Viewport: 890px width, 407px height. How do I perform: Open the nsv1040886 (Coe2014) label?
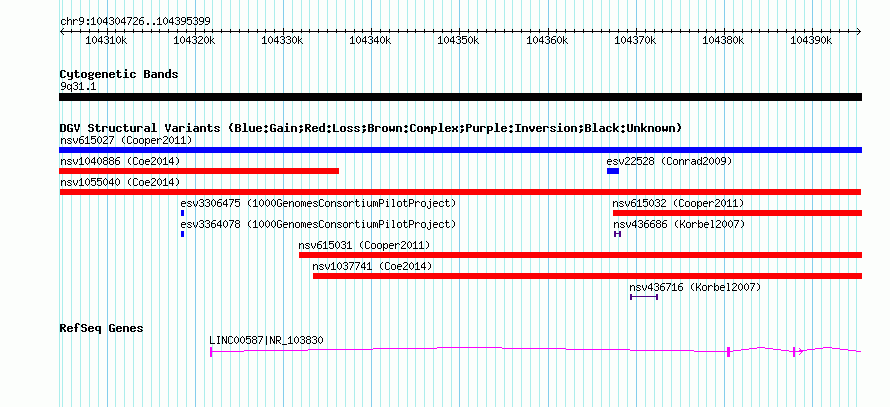[120, 161]
